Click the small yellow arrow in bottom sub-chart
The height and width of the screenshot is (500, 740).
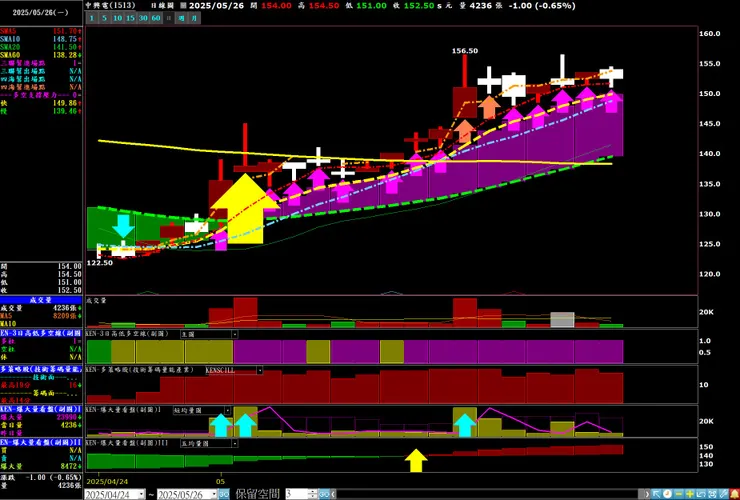(x=416, y=460)
